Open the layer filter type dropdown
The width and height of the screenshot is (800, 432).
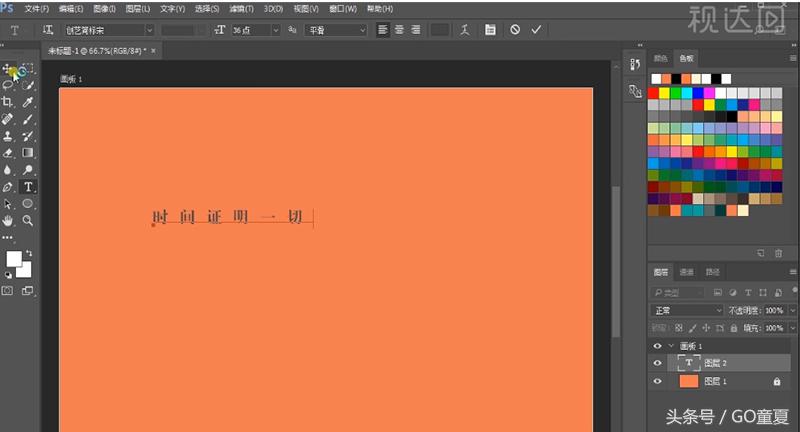tap(678, 293)
